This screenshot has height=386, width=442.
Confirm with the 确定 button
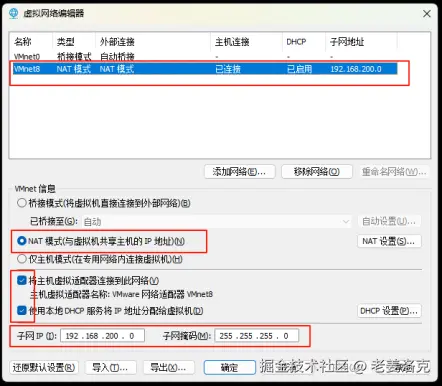click(229, 367)
